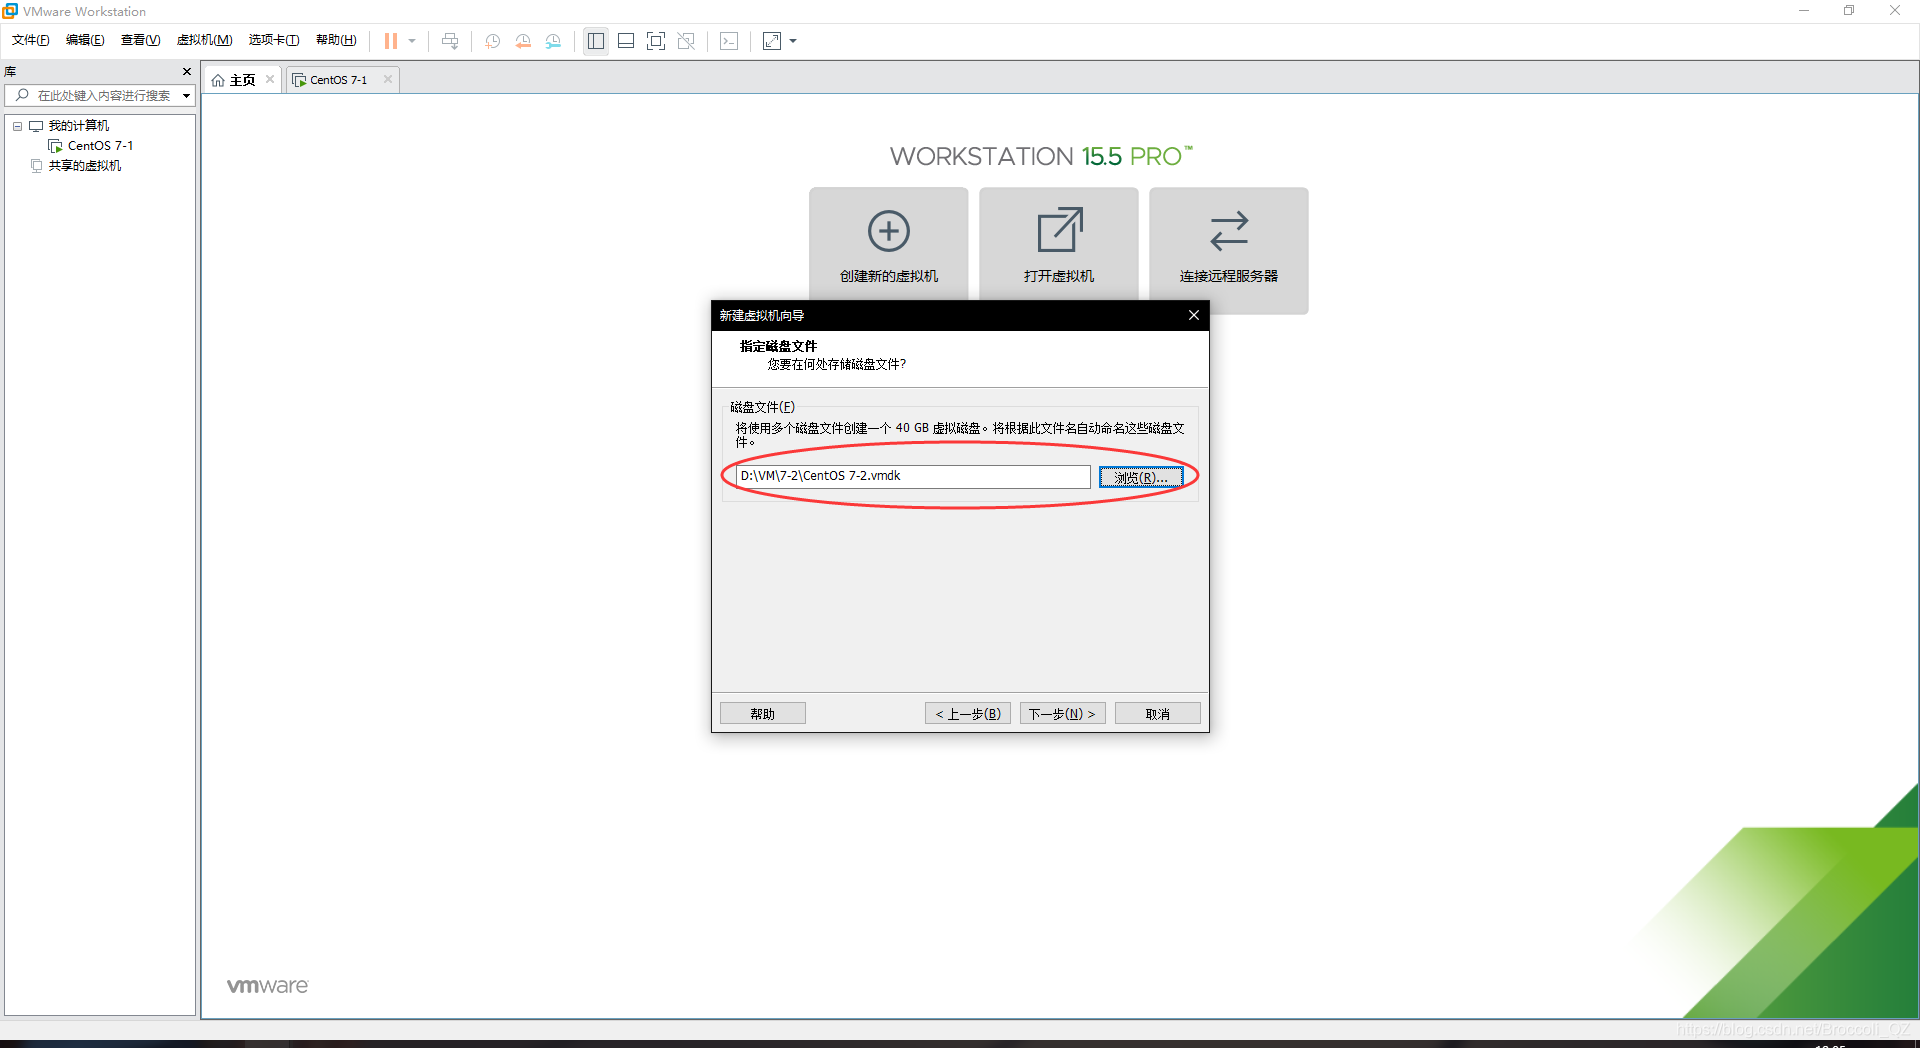Select 我的计算机 in the library tree
The height and width of the screenshot is (1048, 1920).
(79, 126)
